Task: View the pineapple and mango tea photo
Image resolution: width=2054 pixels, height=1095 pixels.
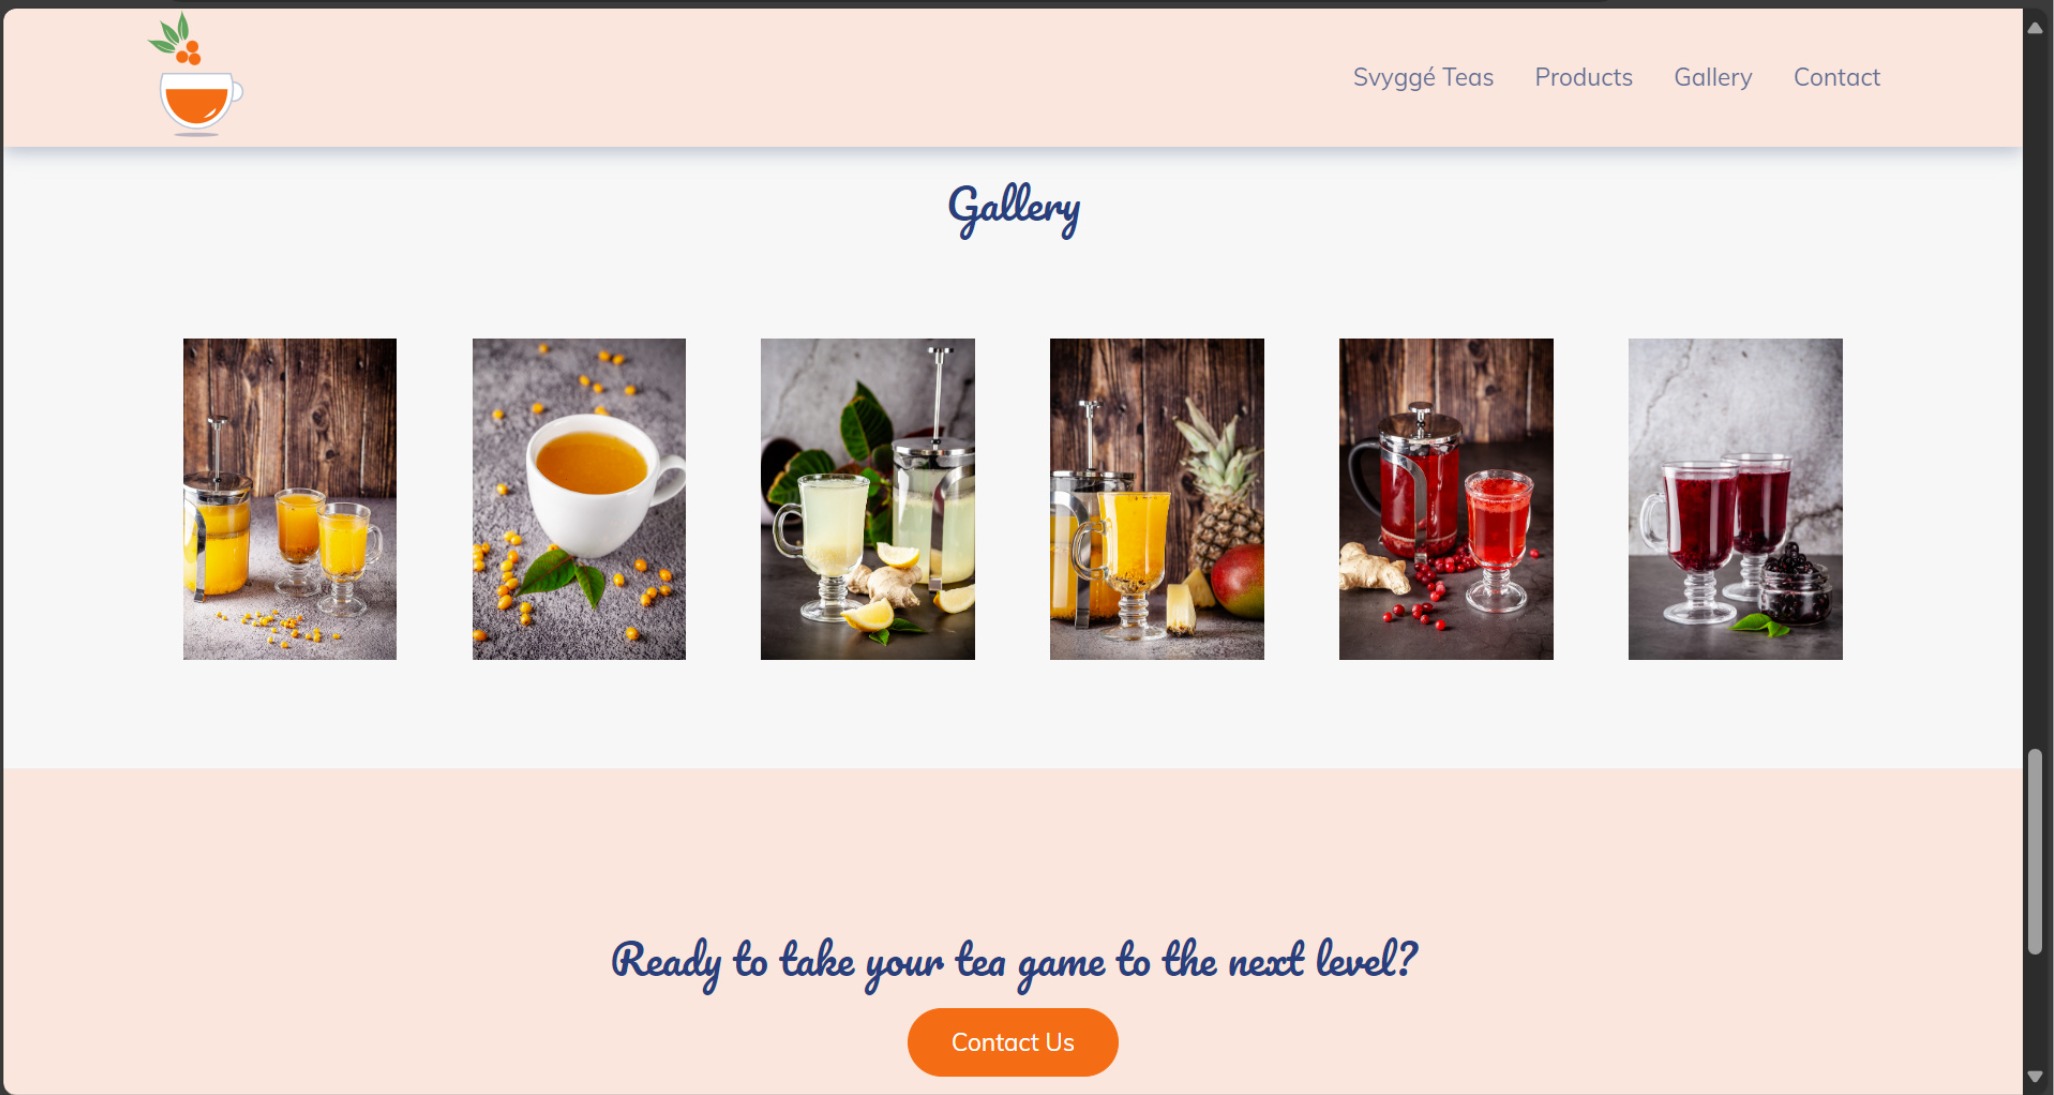Action: [1157, 499]
